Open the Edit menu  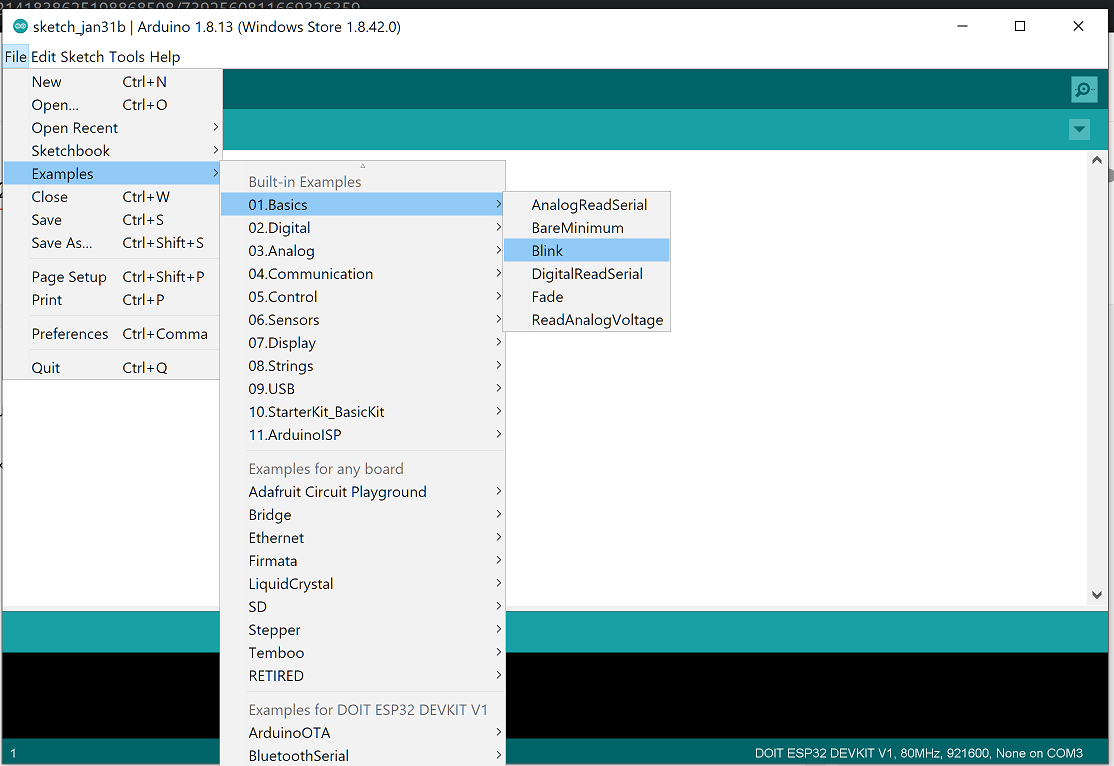tap(43, 57)
